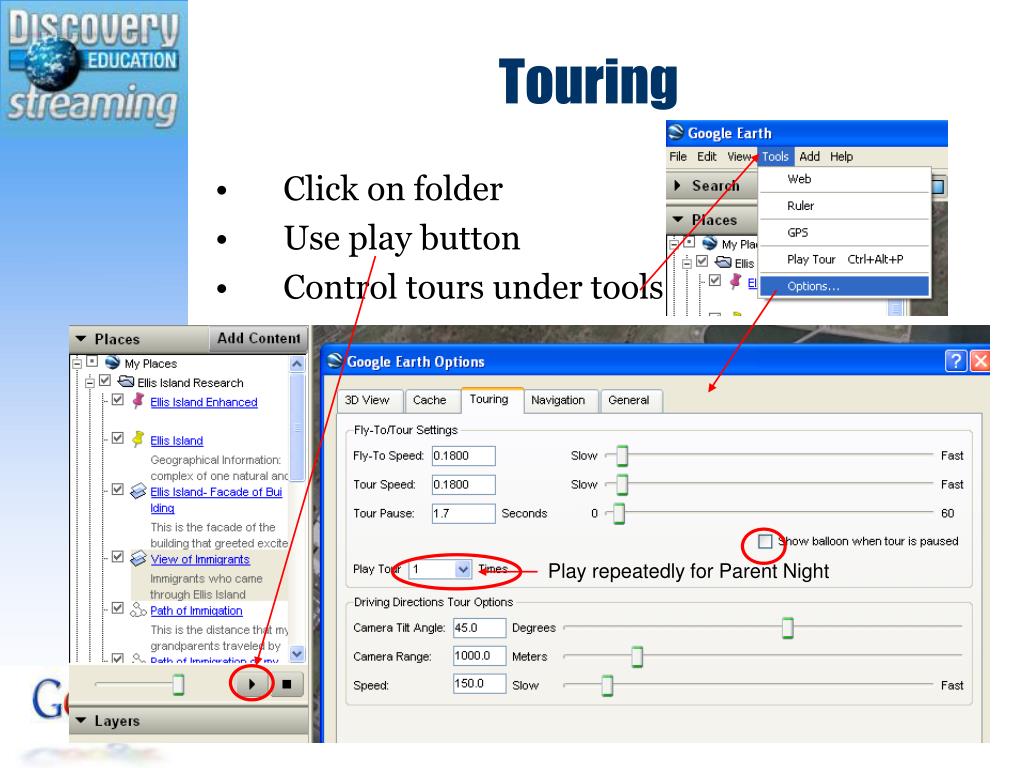Screen dimensions: 1024x768
Task: Collapse the Ellis Island Research tree node
Action: click(x=90, y=382)
